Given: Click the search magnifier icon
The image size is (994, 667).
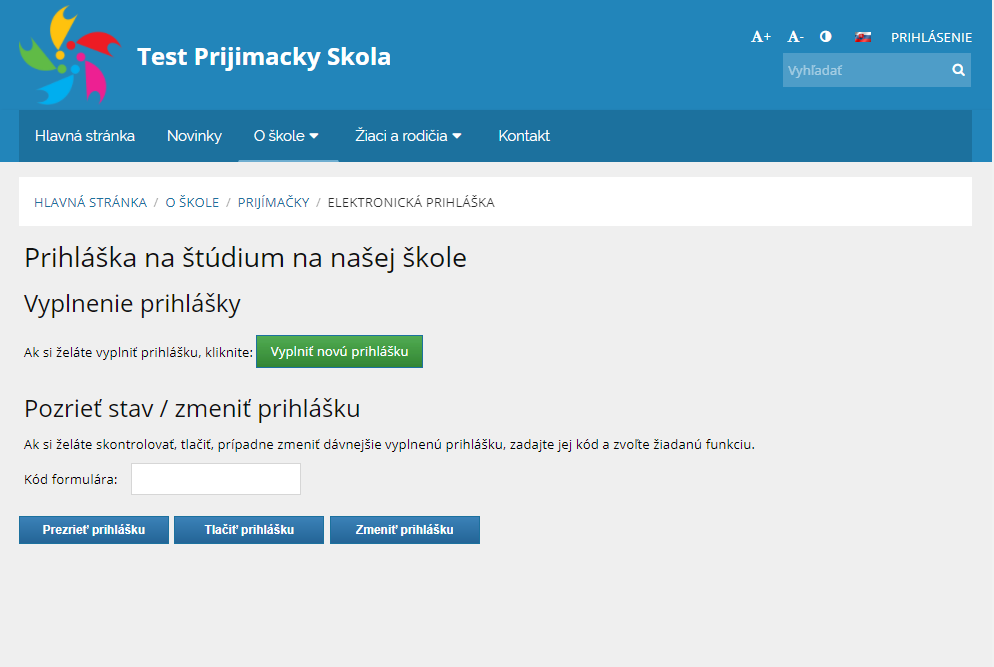Looking at the screenshot, I should [958, 70].
